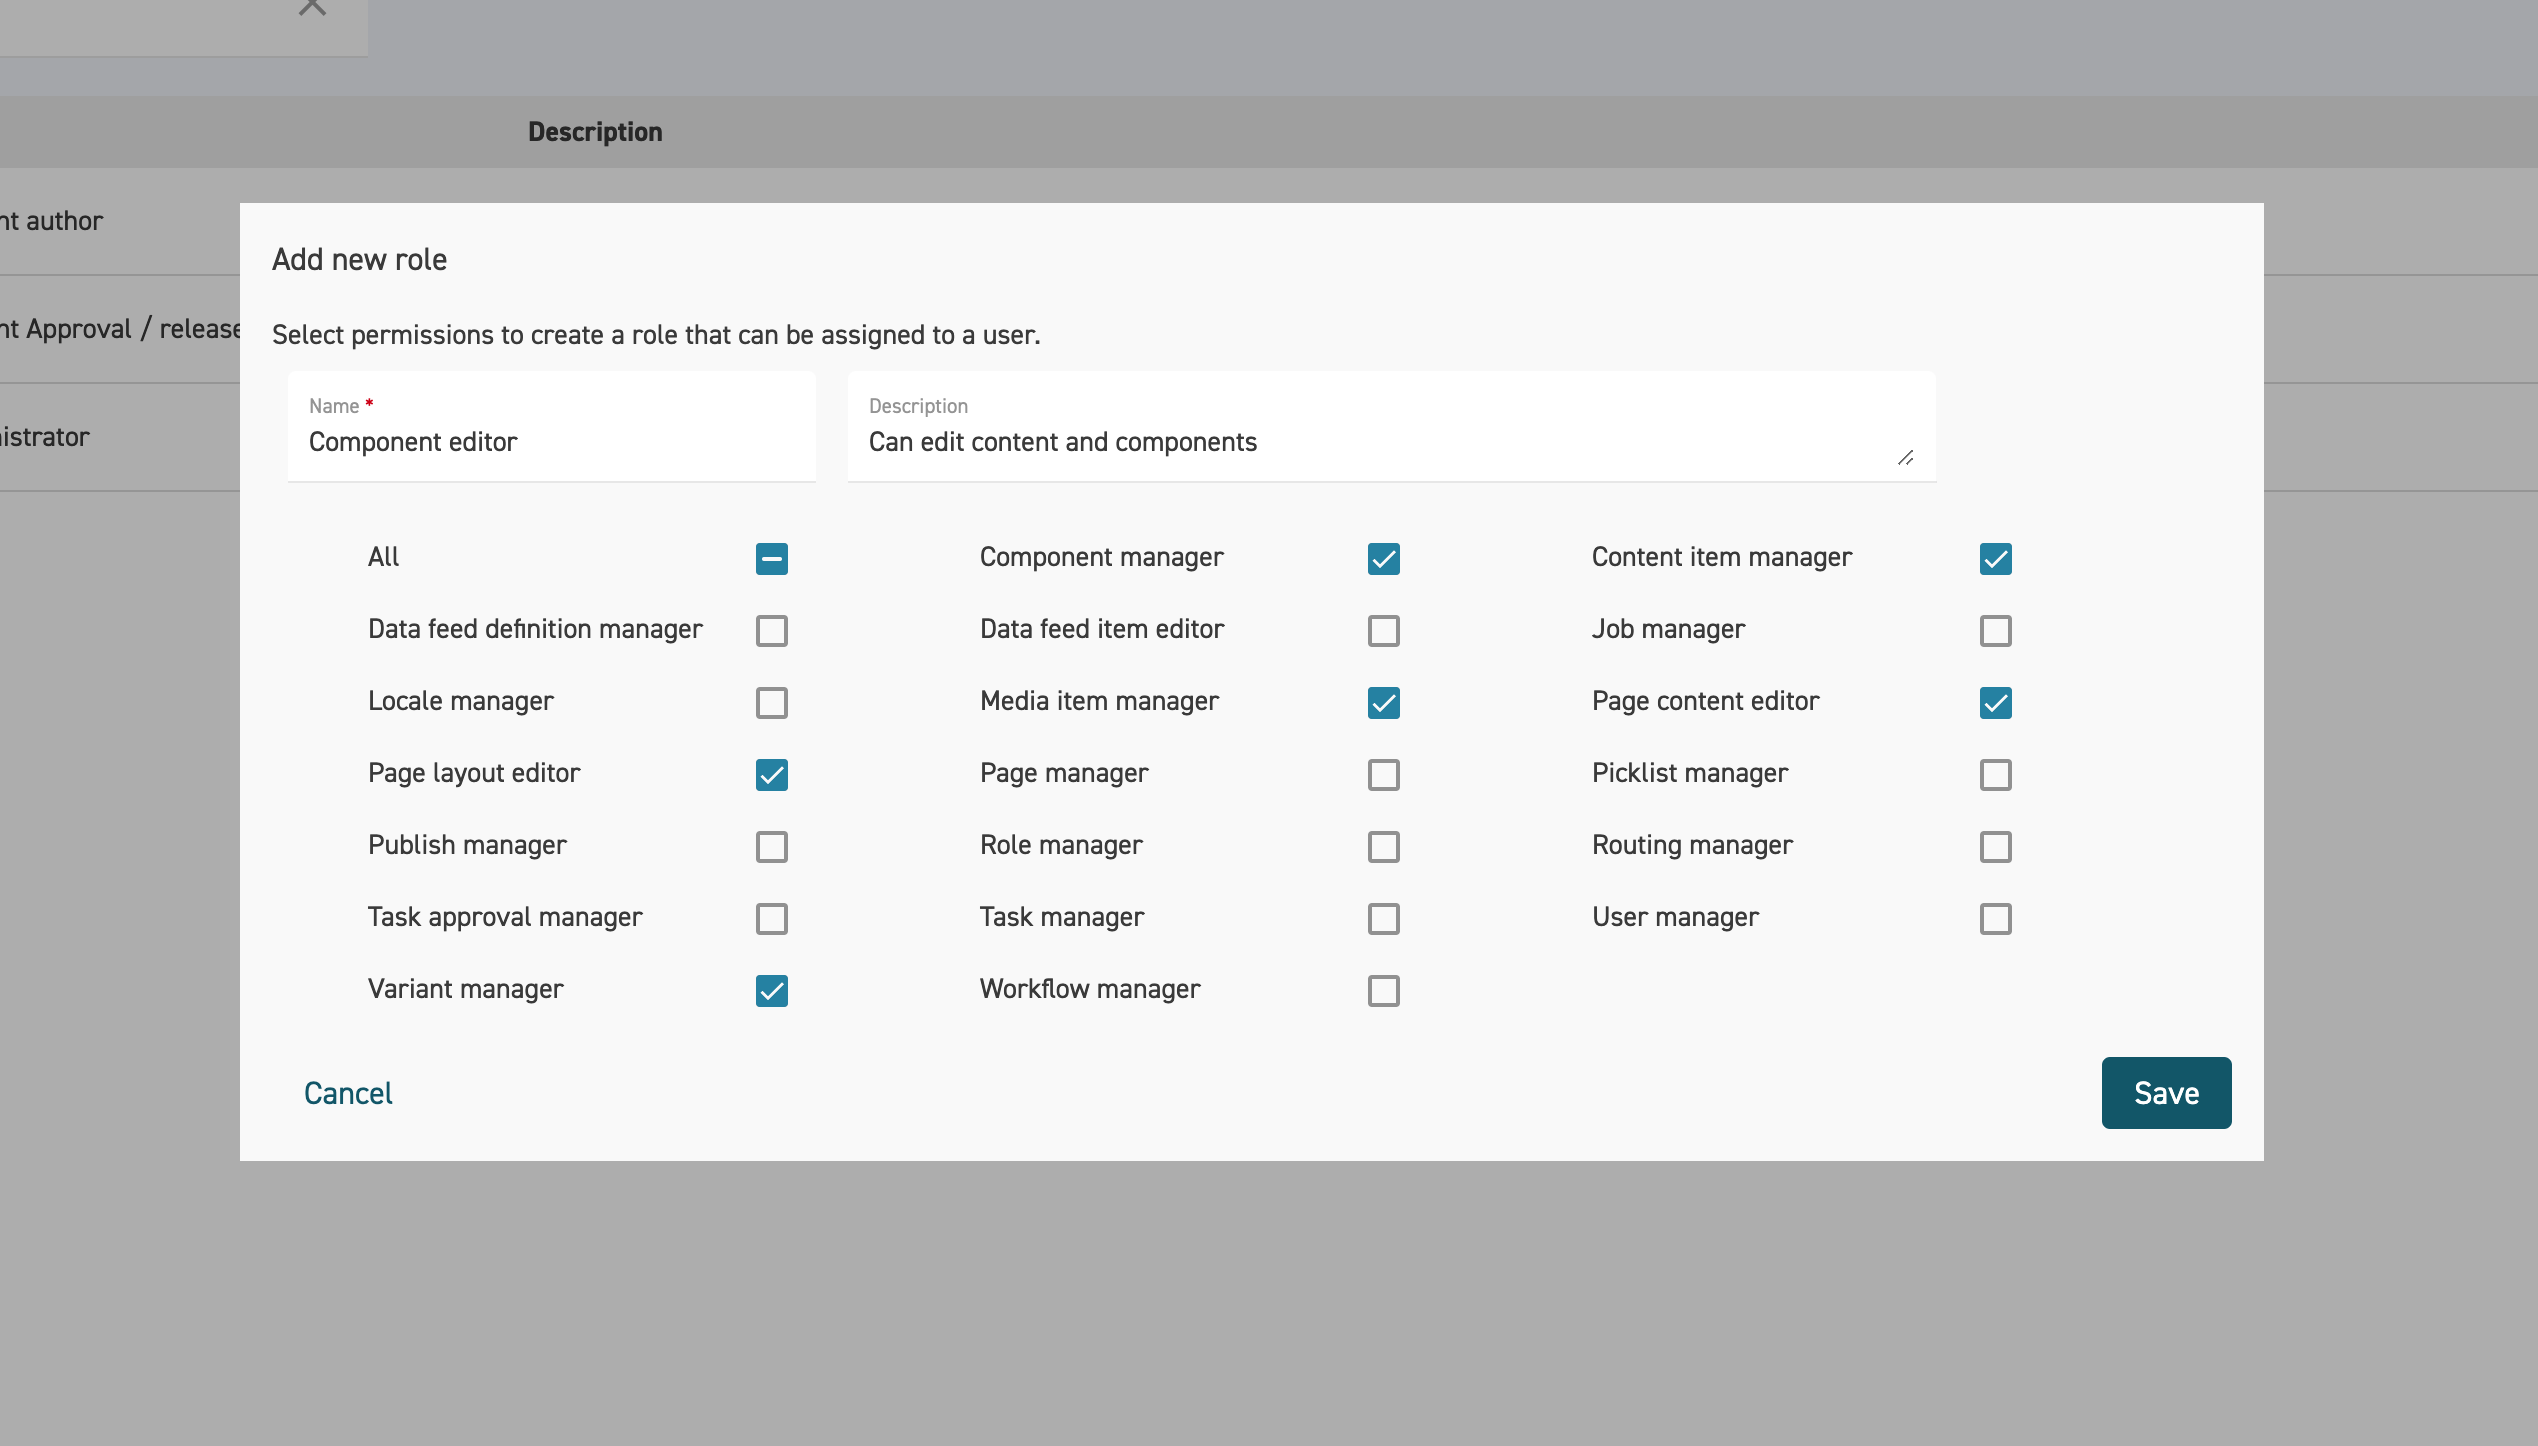The width and height of the screenshot is (2538, 1446).
Task: Click the 'Data feed definition manager' label
Action: tap(535, 629)
